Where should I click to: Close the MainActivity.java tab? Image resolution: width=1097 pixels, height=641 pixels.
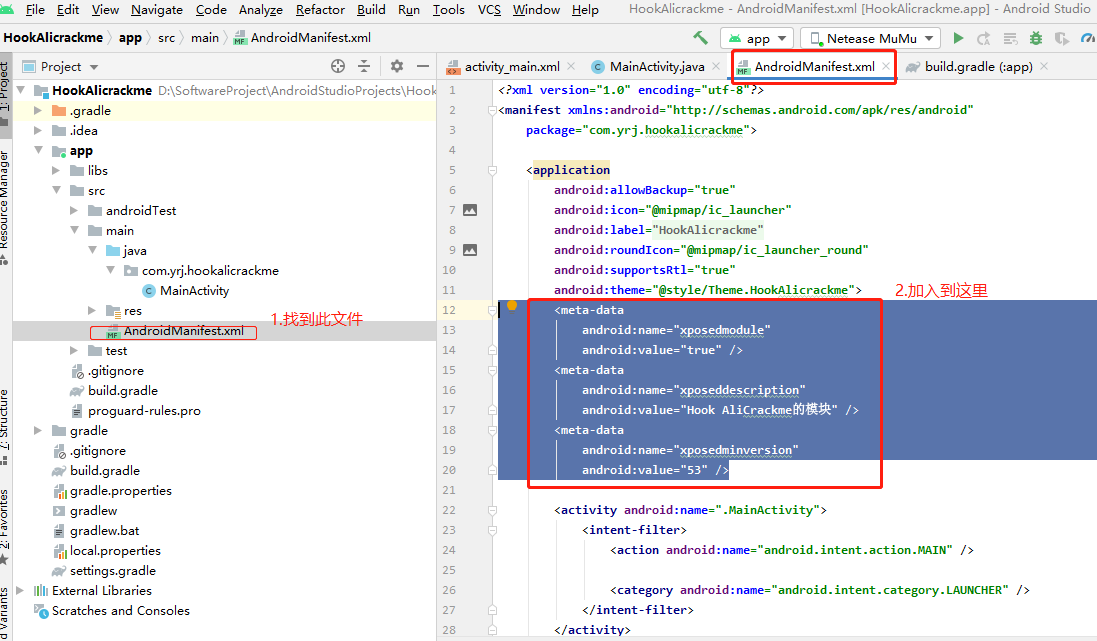point(716,66)
